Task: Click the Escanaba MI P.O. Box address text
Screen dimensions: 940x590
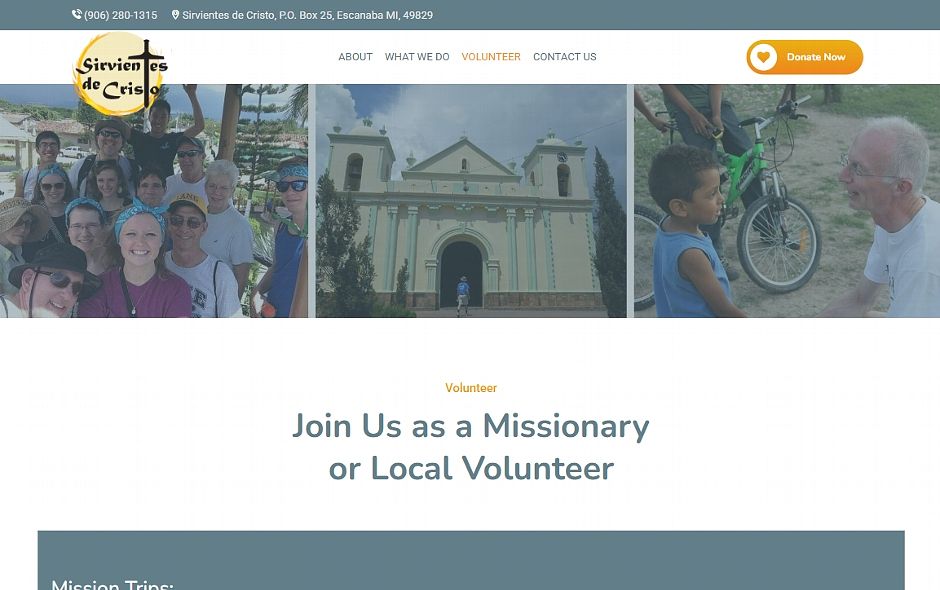Action: point(308,15)
